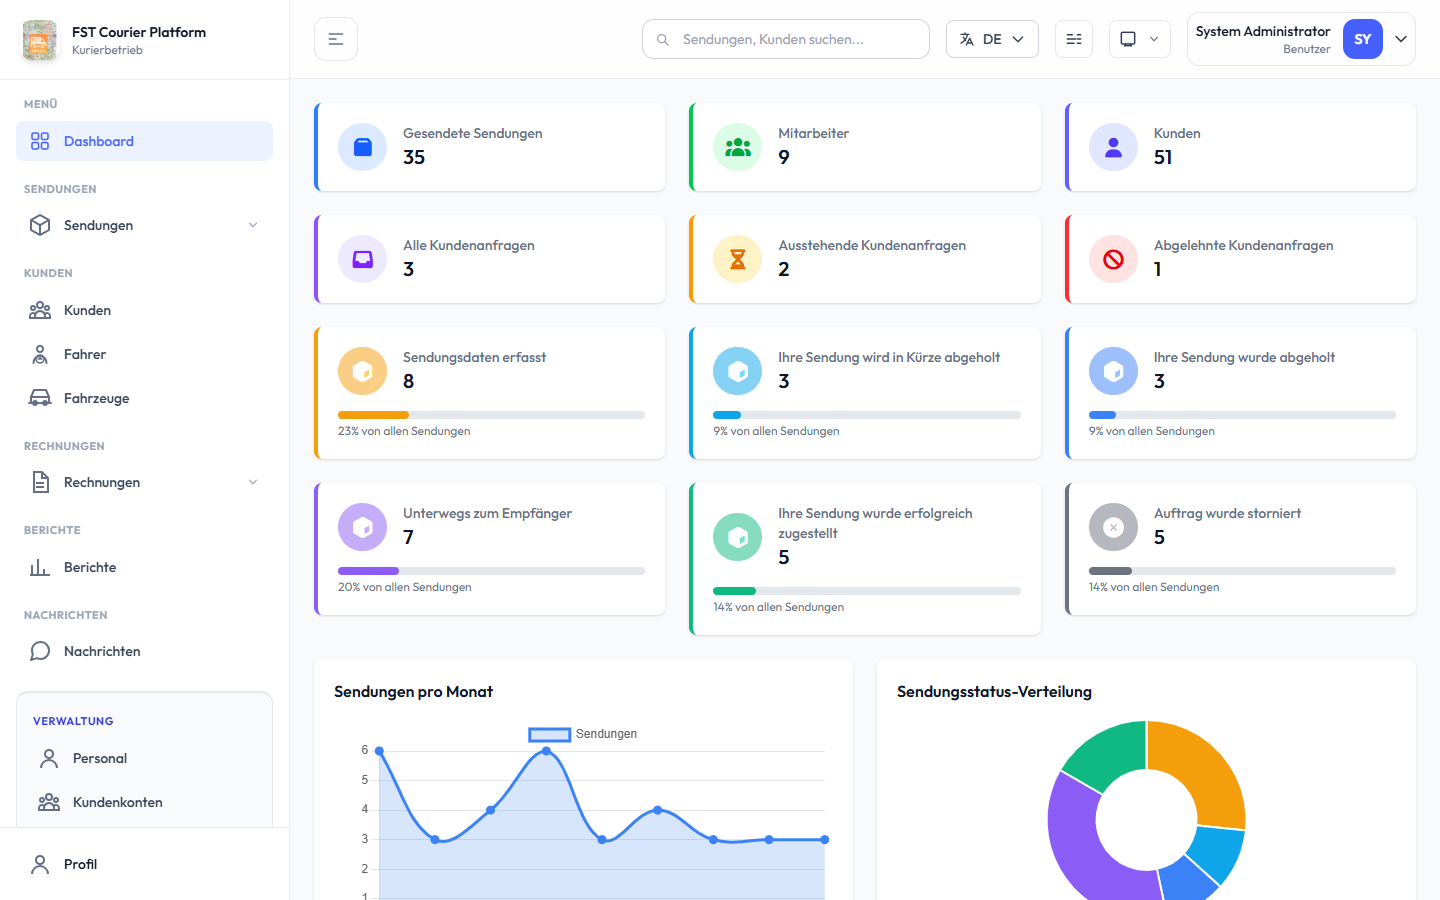Click the Sendungsdaten erfasst orange cube icon
The image size is (1440, 900).
click(x=362, y=371)
